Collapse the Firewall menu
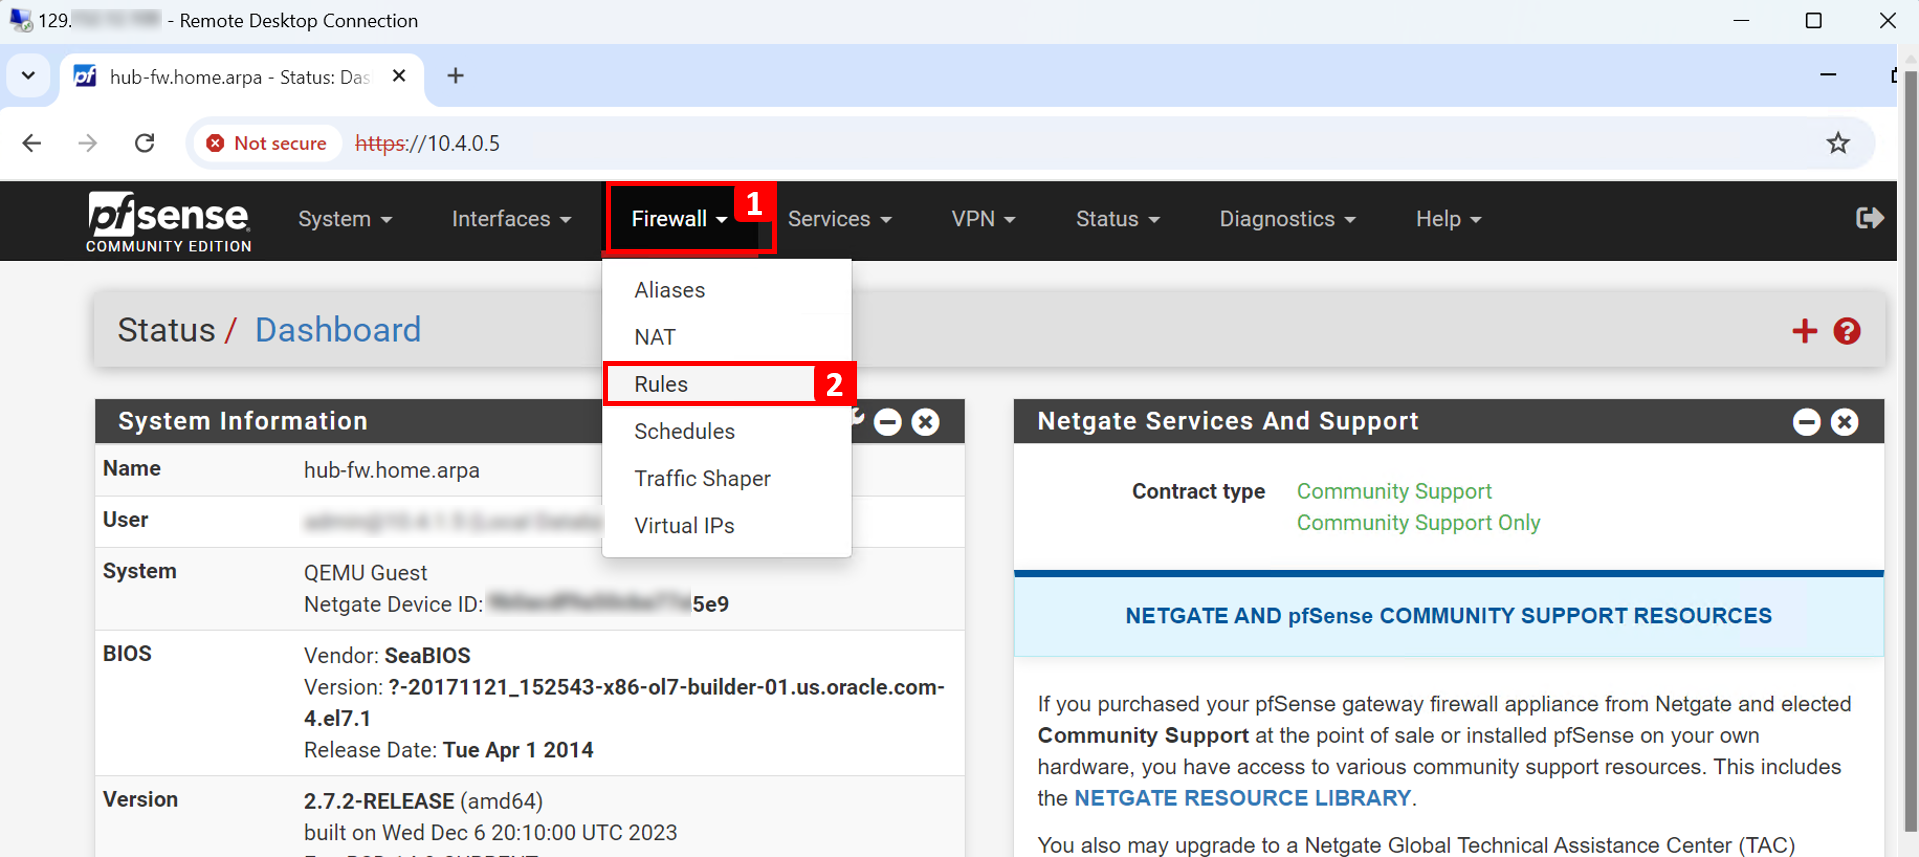The width and height of the screenshot is (1919, 857). coord(680,219)
